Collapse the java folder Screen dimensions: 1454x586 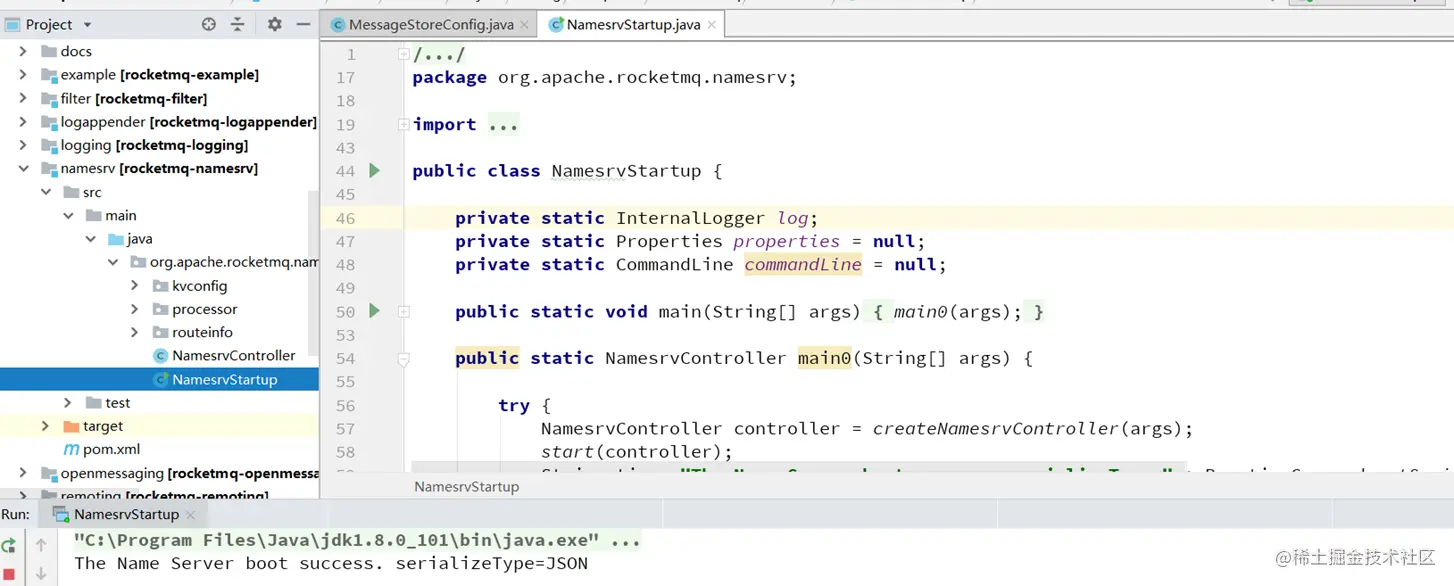pos(90,239)
